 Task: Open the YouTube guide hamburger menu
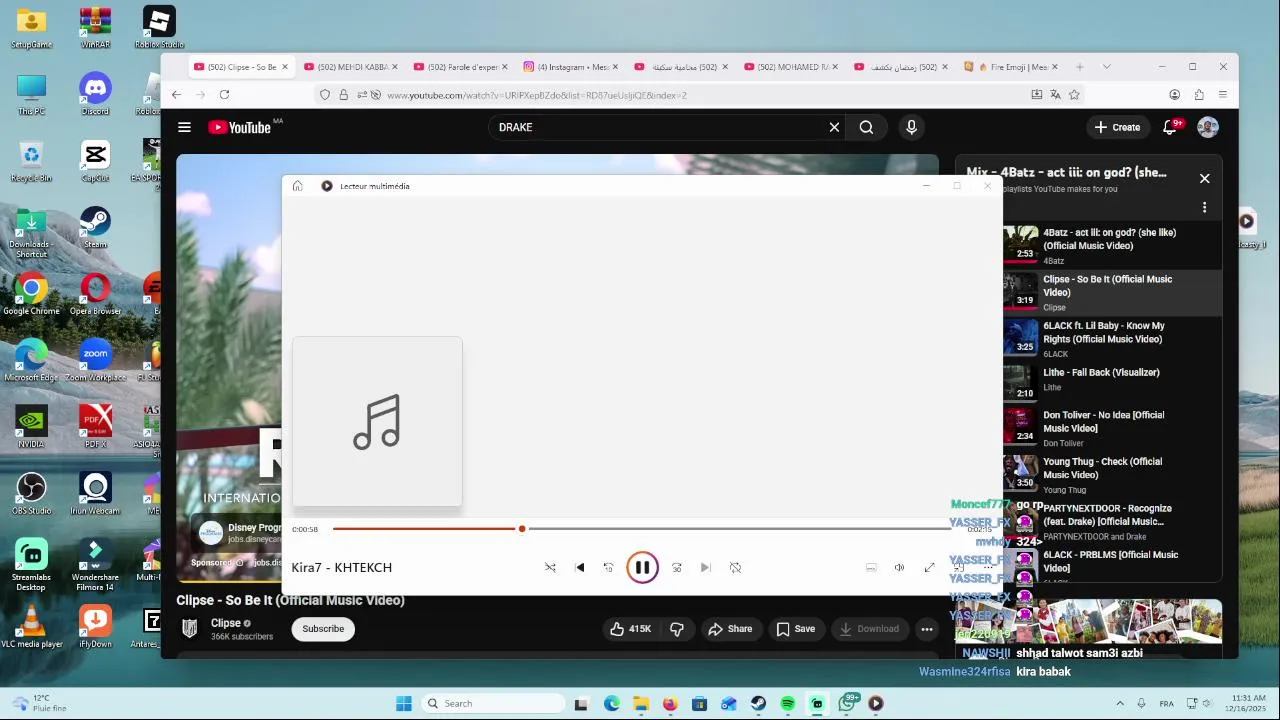[x=184, y=127]
